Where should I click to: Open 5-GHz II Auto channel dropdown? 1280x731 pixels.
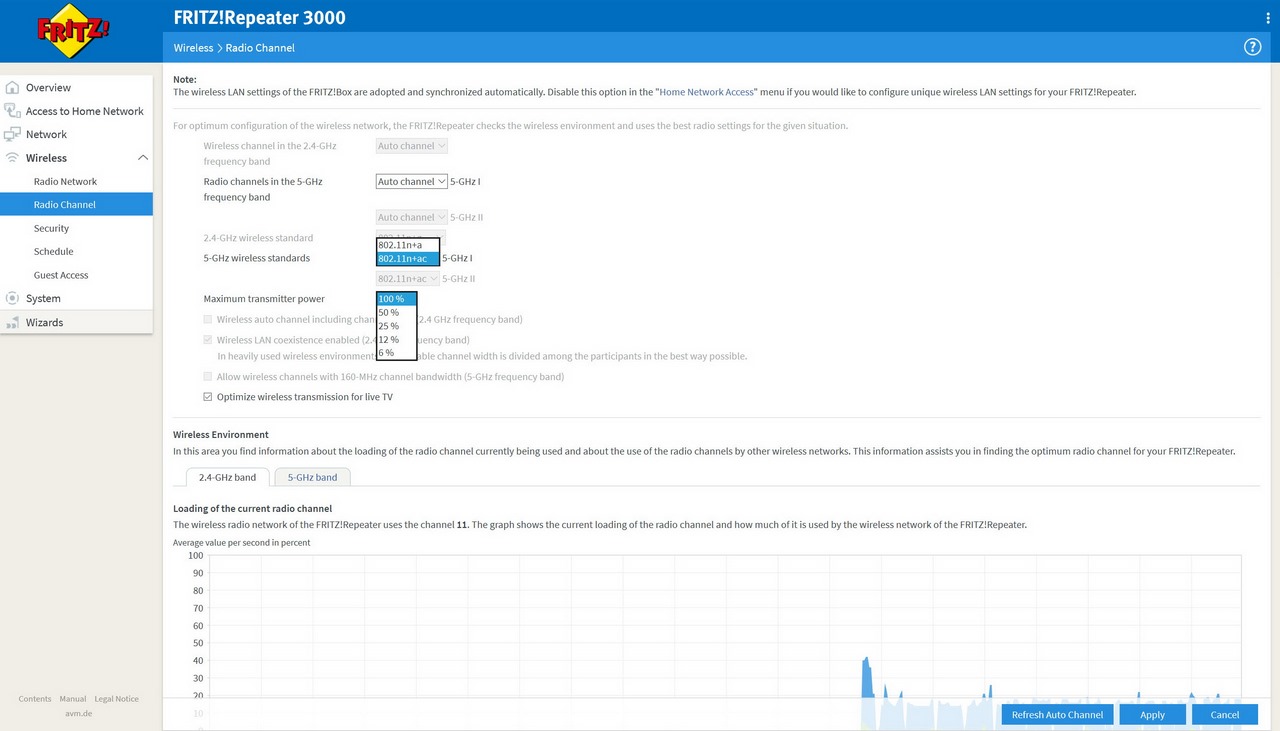pos(412,217)
